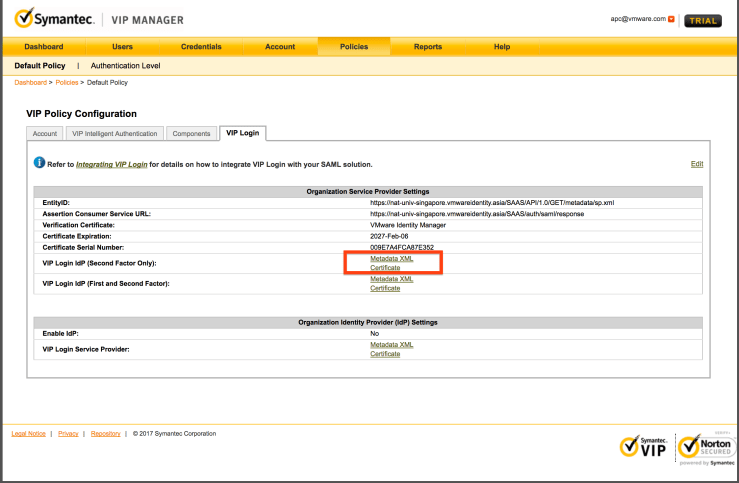This screenshot has height=483, width=739.
Task: Open the Dashboard menu
Action: point(44,47)
